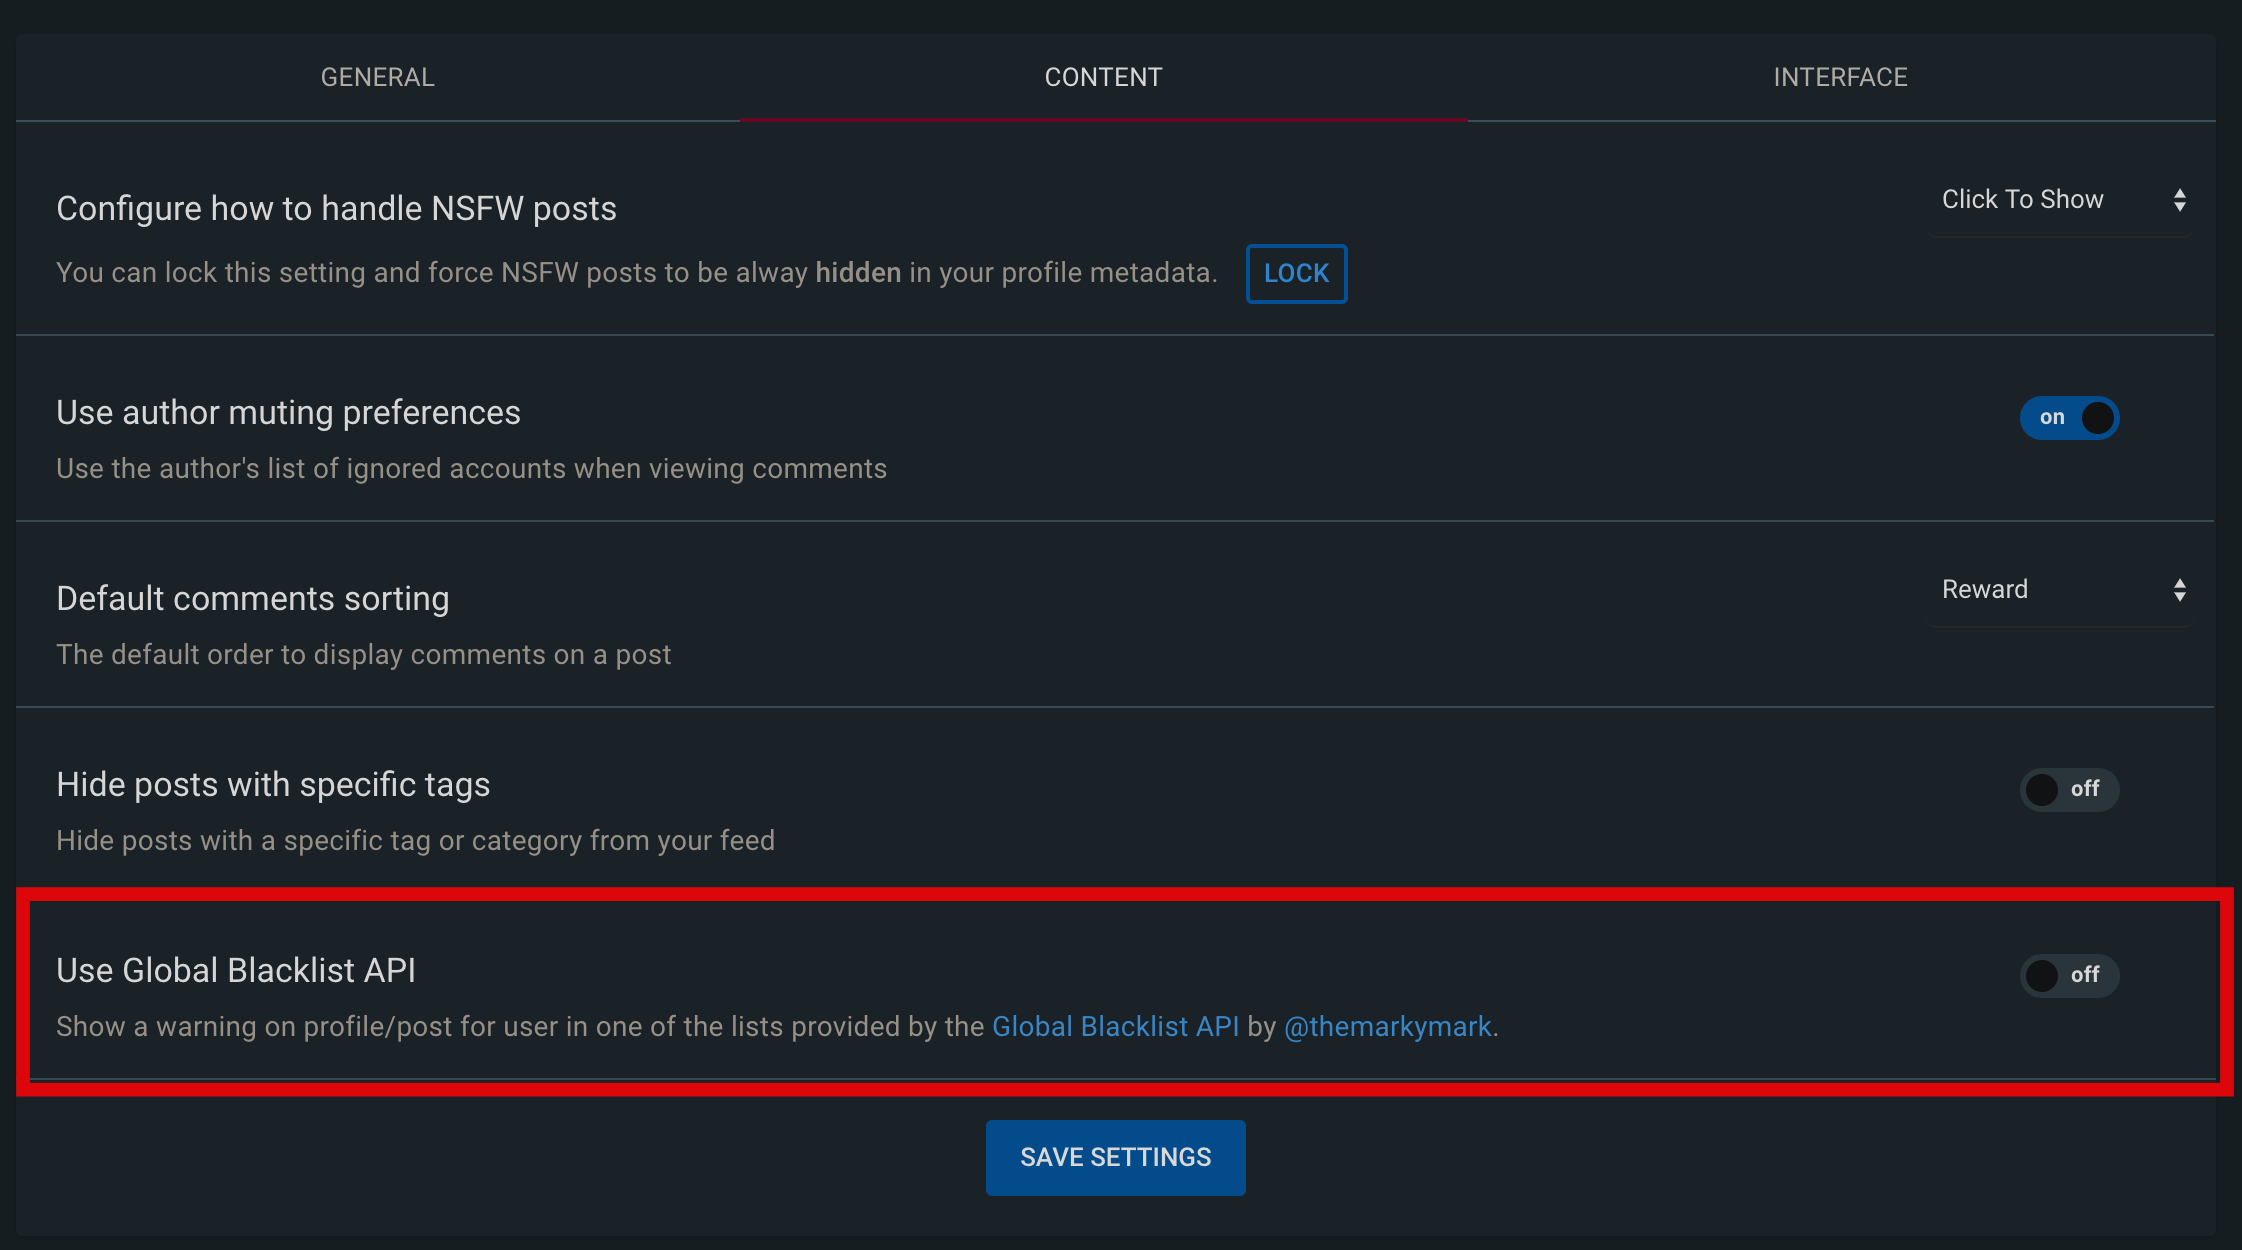Enable the Hide posts with specific tags switch
This screenshot has height=1250, width=2242.
[2069, 789]
